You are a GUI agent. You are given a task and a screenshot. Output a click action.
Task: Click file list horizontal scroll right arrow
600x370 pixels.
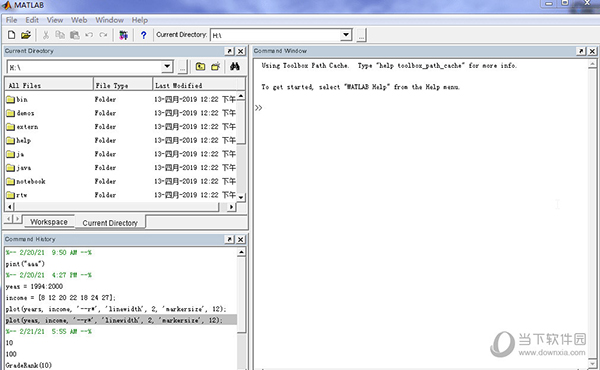(231, 207)
